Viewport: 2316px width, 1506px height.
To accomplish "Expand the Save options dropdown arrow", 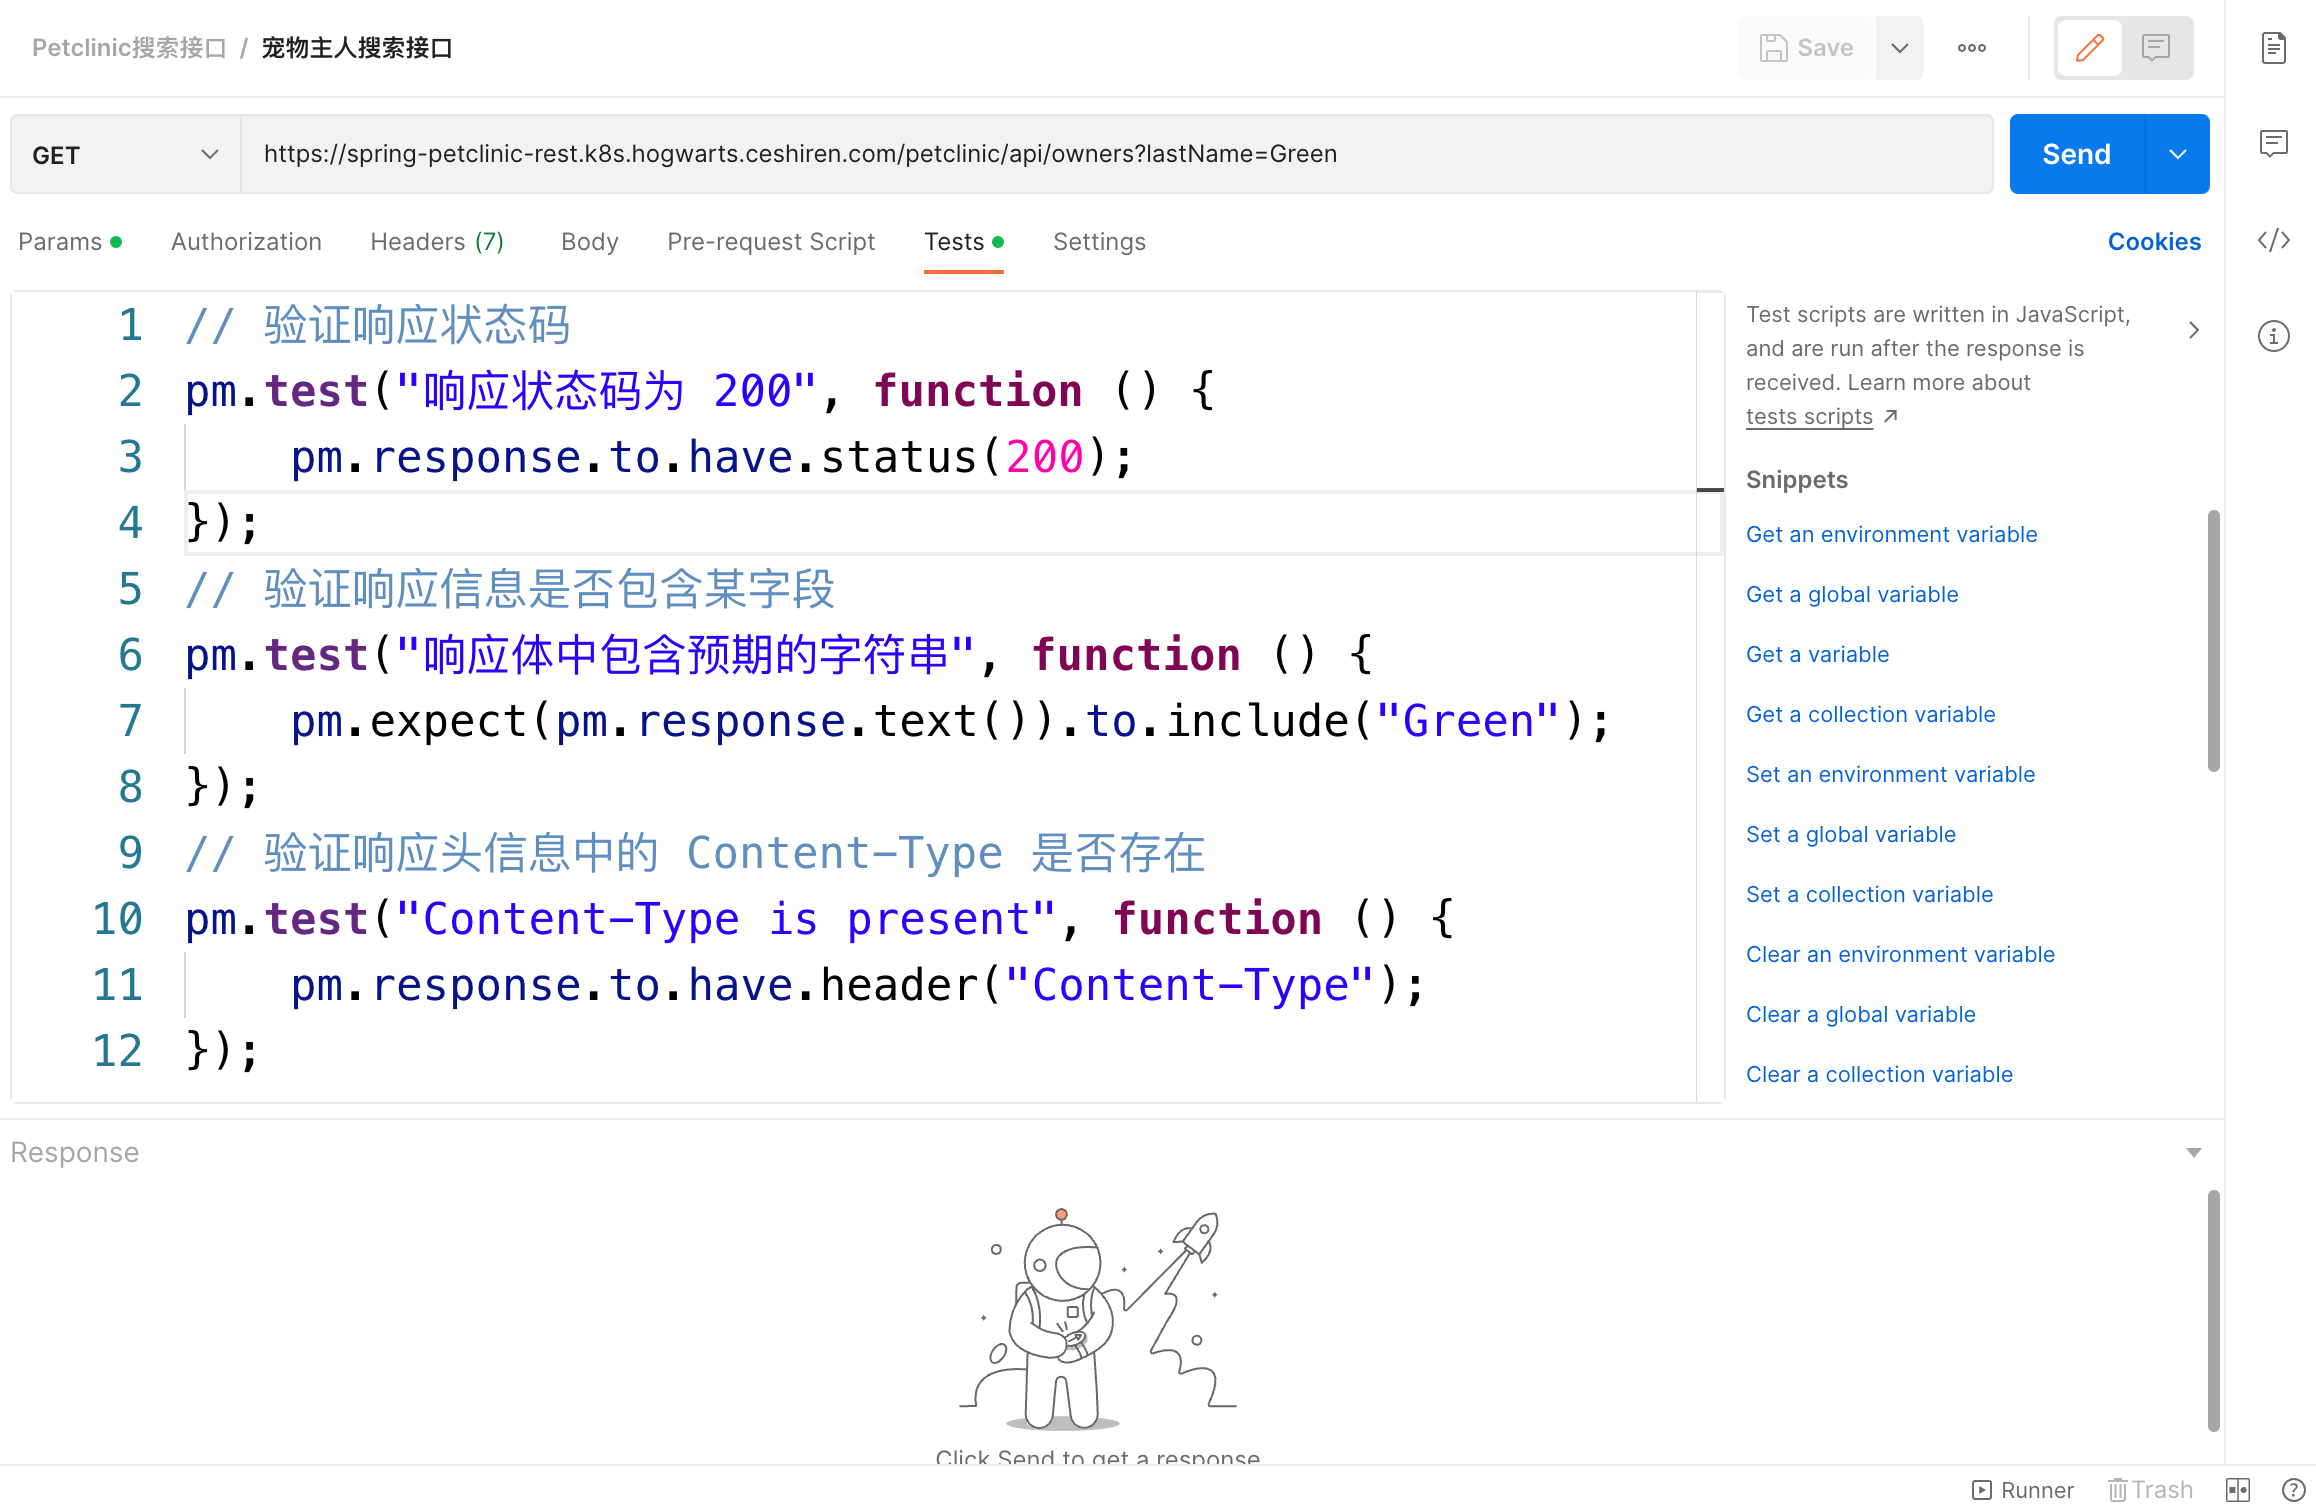I will tap(1899, 48).
